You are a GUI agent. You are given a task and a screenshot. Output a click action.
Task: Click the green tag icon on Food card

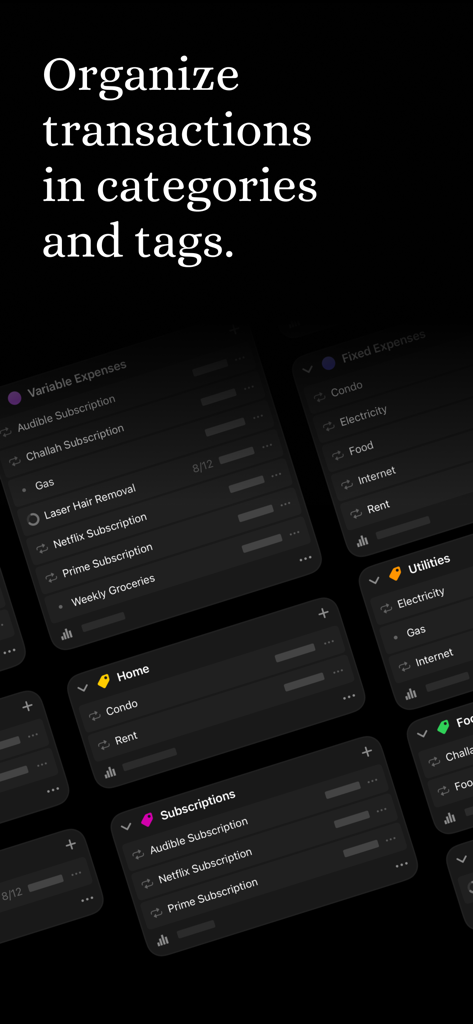(444, 726)
